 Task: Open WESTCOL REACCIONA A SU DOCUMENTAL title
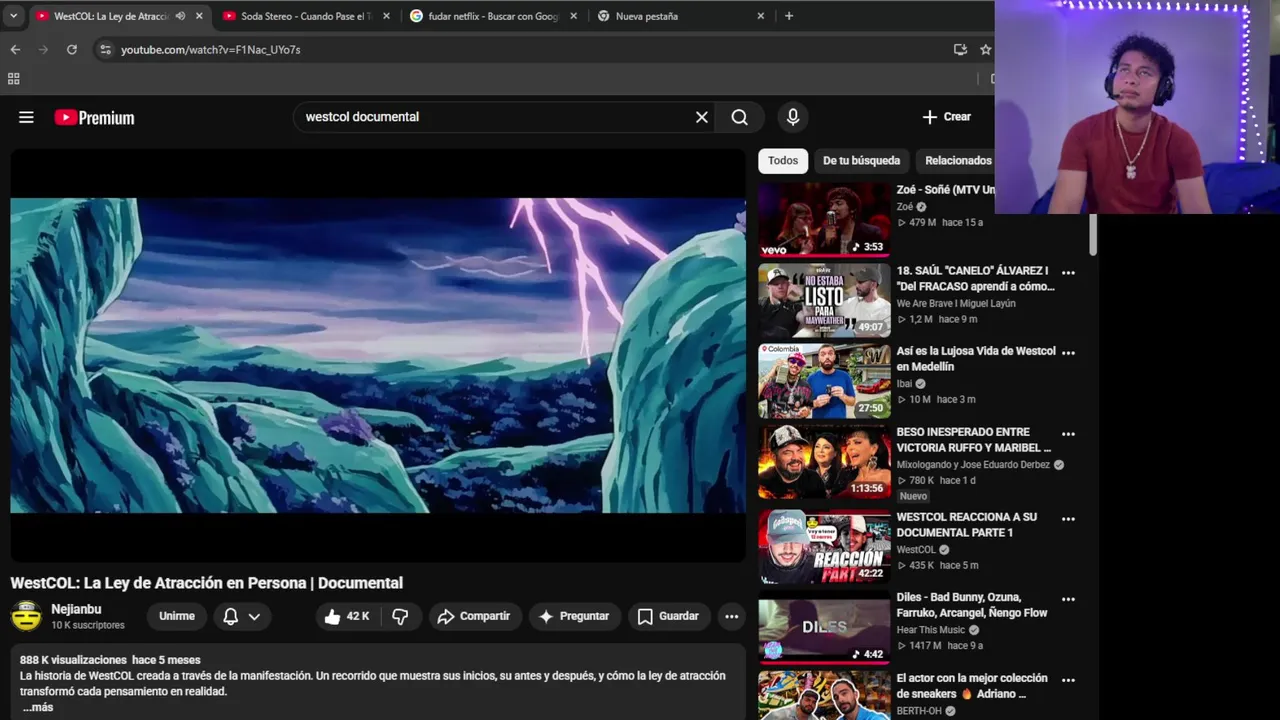(x=967, y=525)
